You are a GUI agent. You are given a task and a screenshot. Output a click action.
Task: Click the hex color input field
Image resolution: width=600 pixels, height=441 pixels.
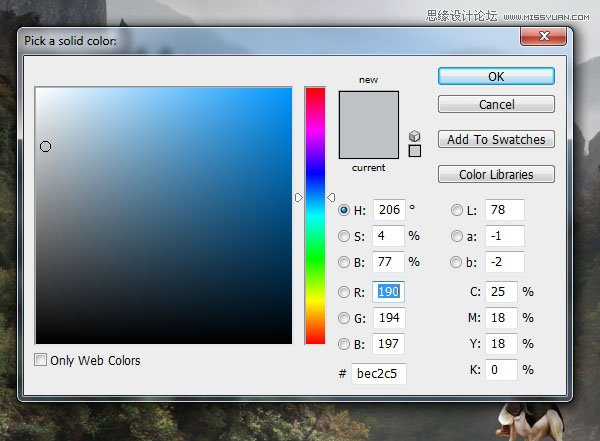tap(378, 373)
